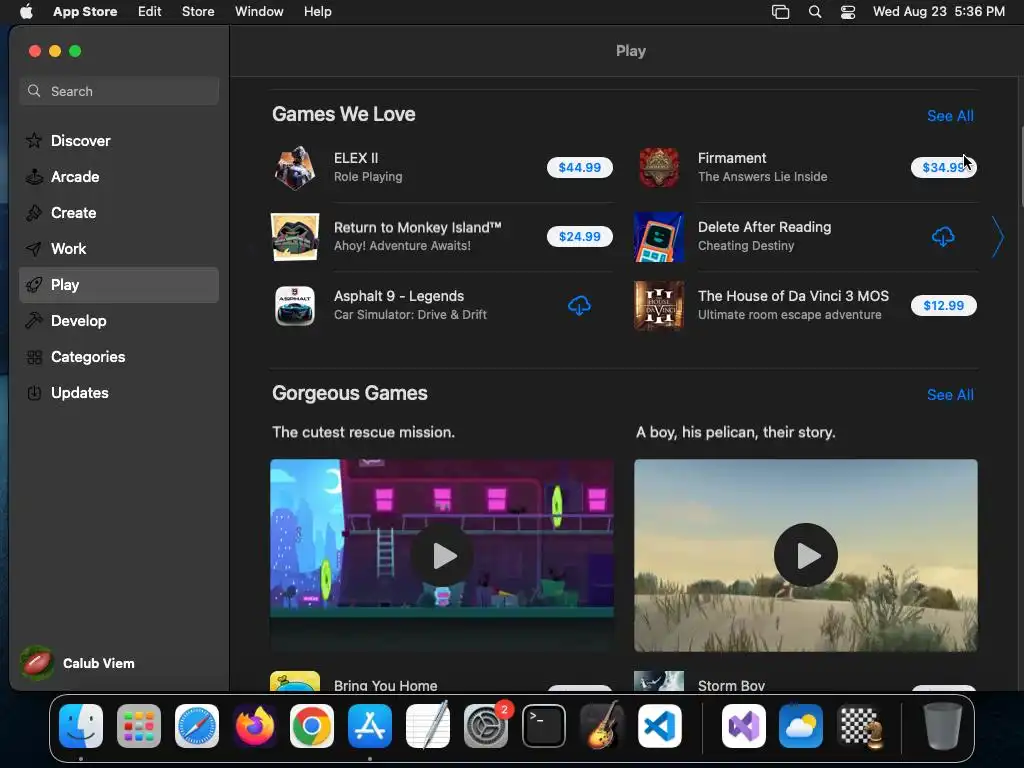Buy Firmament for $34.99
The image size is (1024, 768).
(944, 167)
